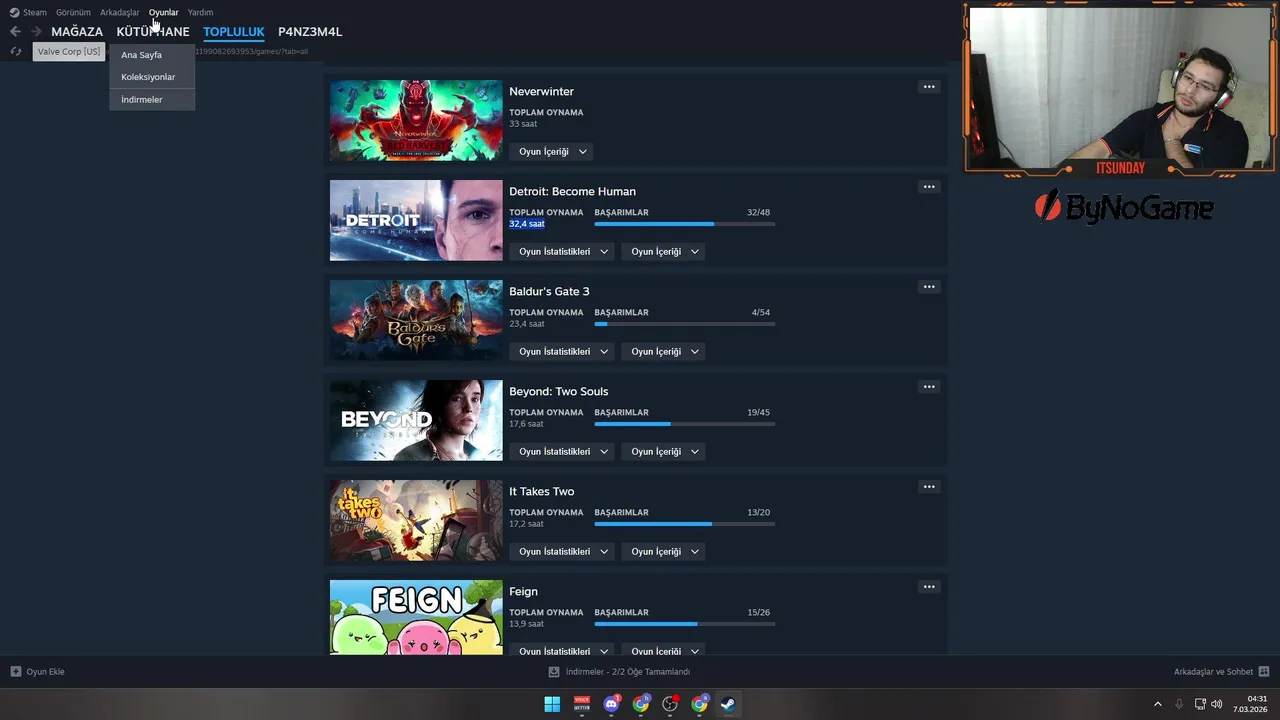Open the second Chrome taskbar icon
The image size is (1280, 720).
(x=699, y=704)
